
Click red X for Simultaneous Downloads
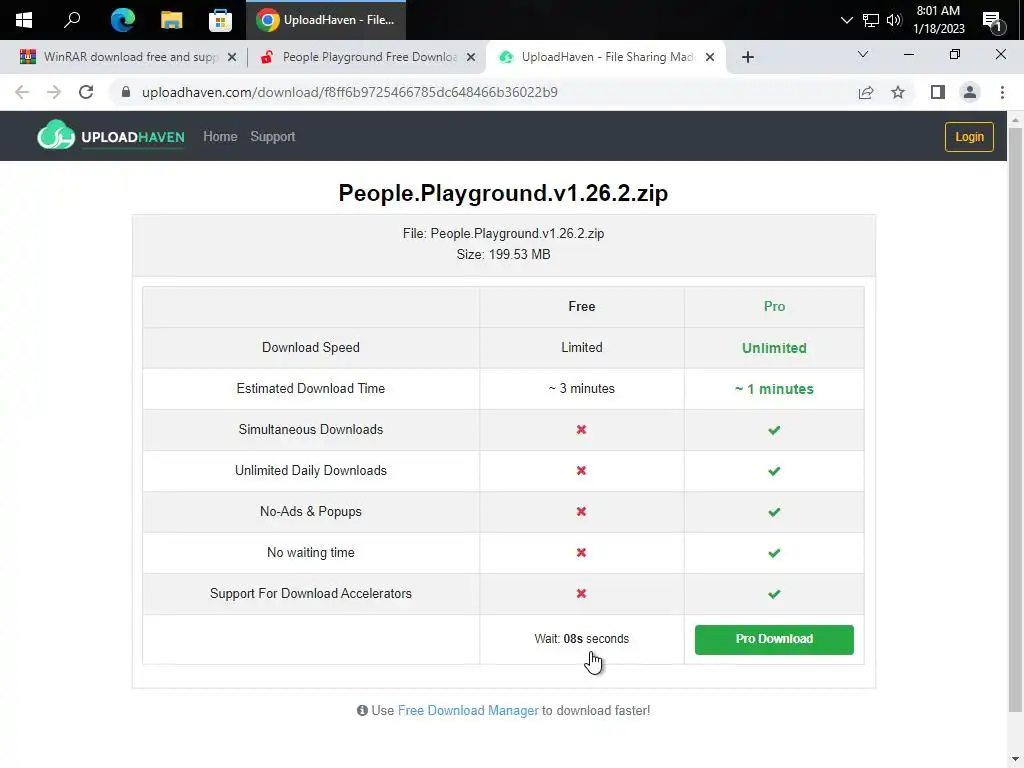(581, 429)
